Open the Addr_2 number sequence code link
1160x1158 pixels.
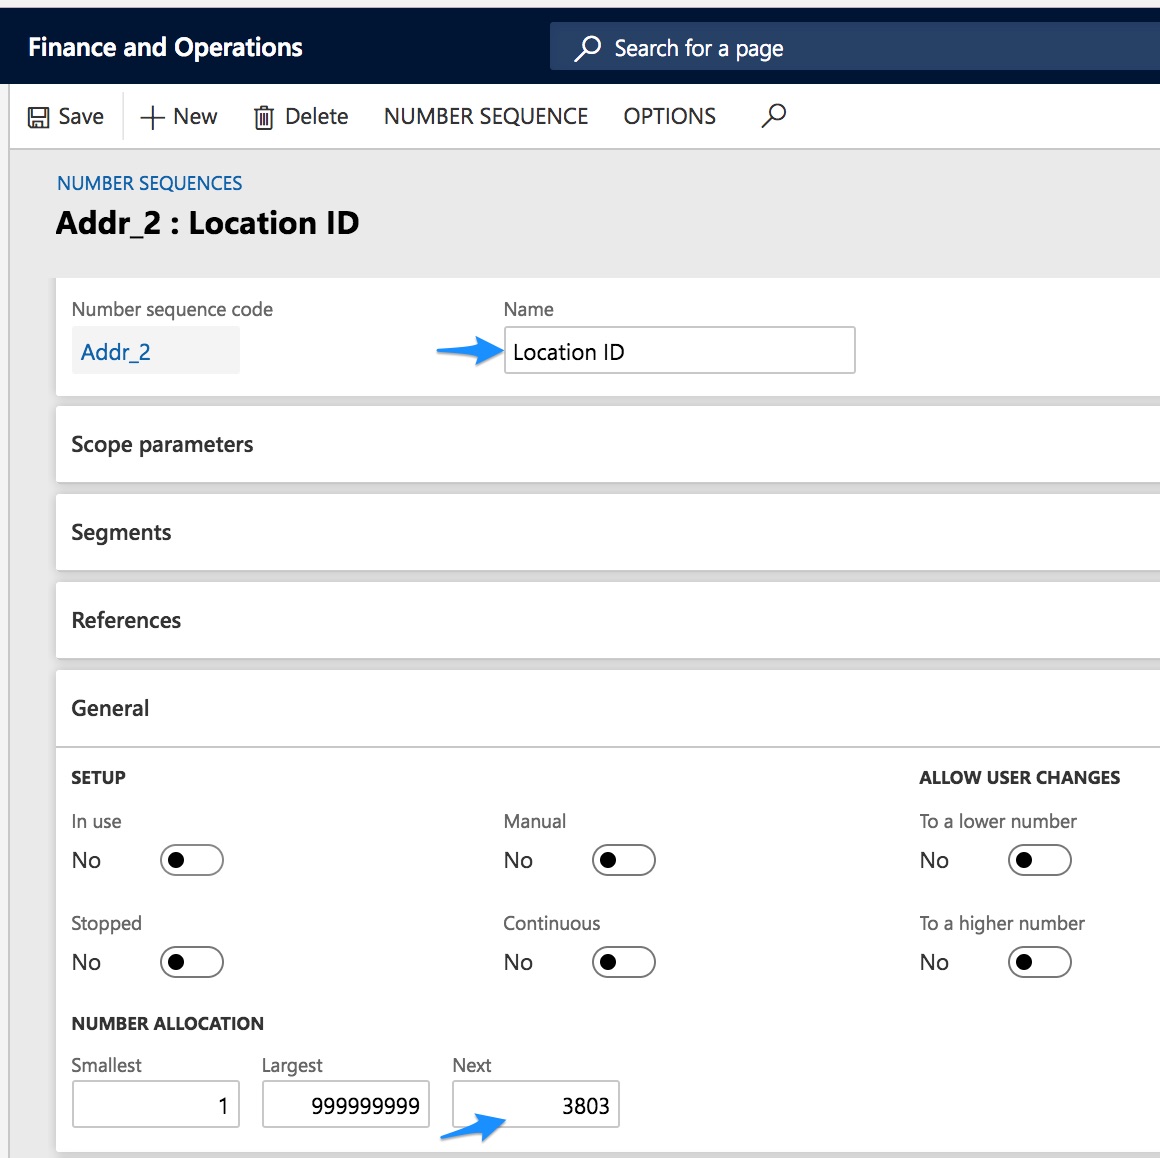[115, 352]
